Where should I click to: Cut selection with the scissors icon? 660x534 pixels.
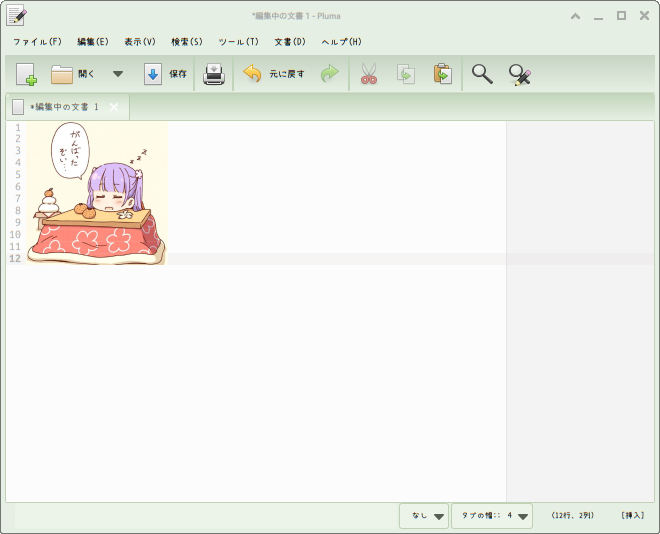coord(369,74)
